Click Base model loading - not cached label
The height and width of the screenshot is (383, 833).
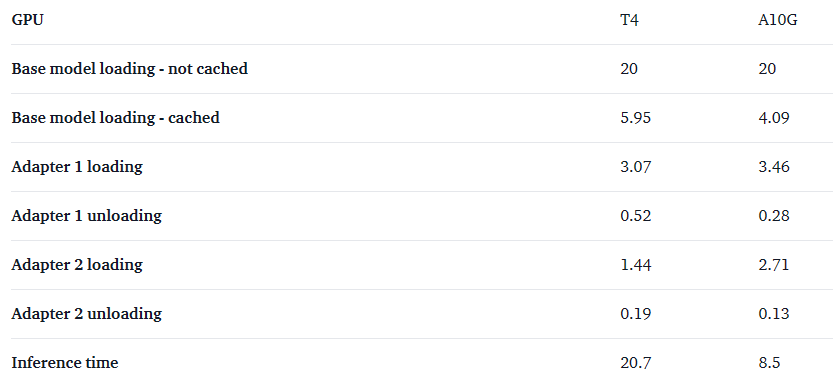(130, 69)
